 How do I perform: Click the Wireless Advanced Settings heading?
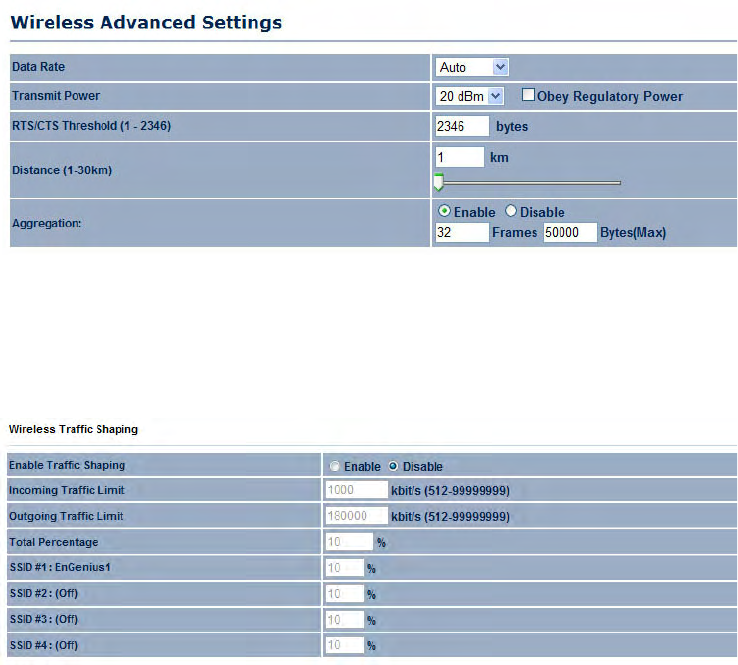[x=146, y=22]
